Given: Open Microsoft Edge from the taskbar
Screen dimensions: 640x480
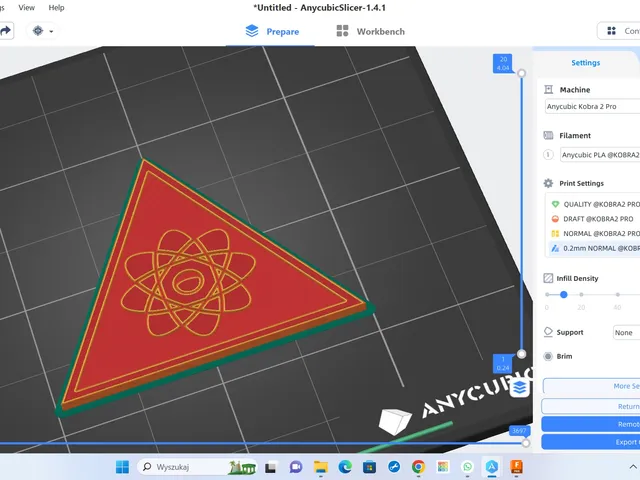Looking at the screenshot, I should click(345, 467).
